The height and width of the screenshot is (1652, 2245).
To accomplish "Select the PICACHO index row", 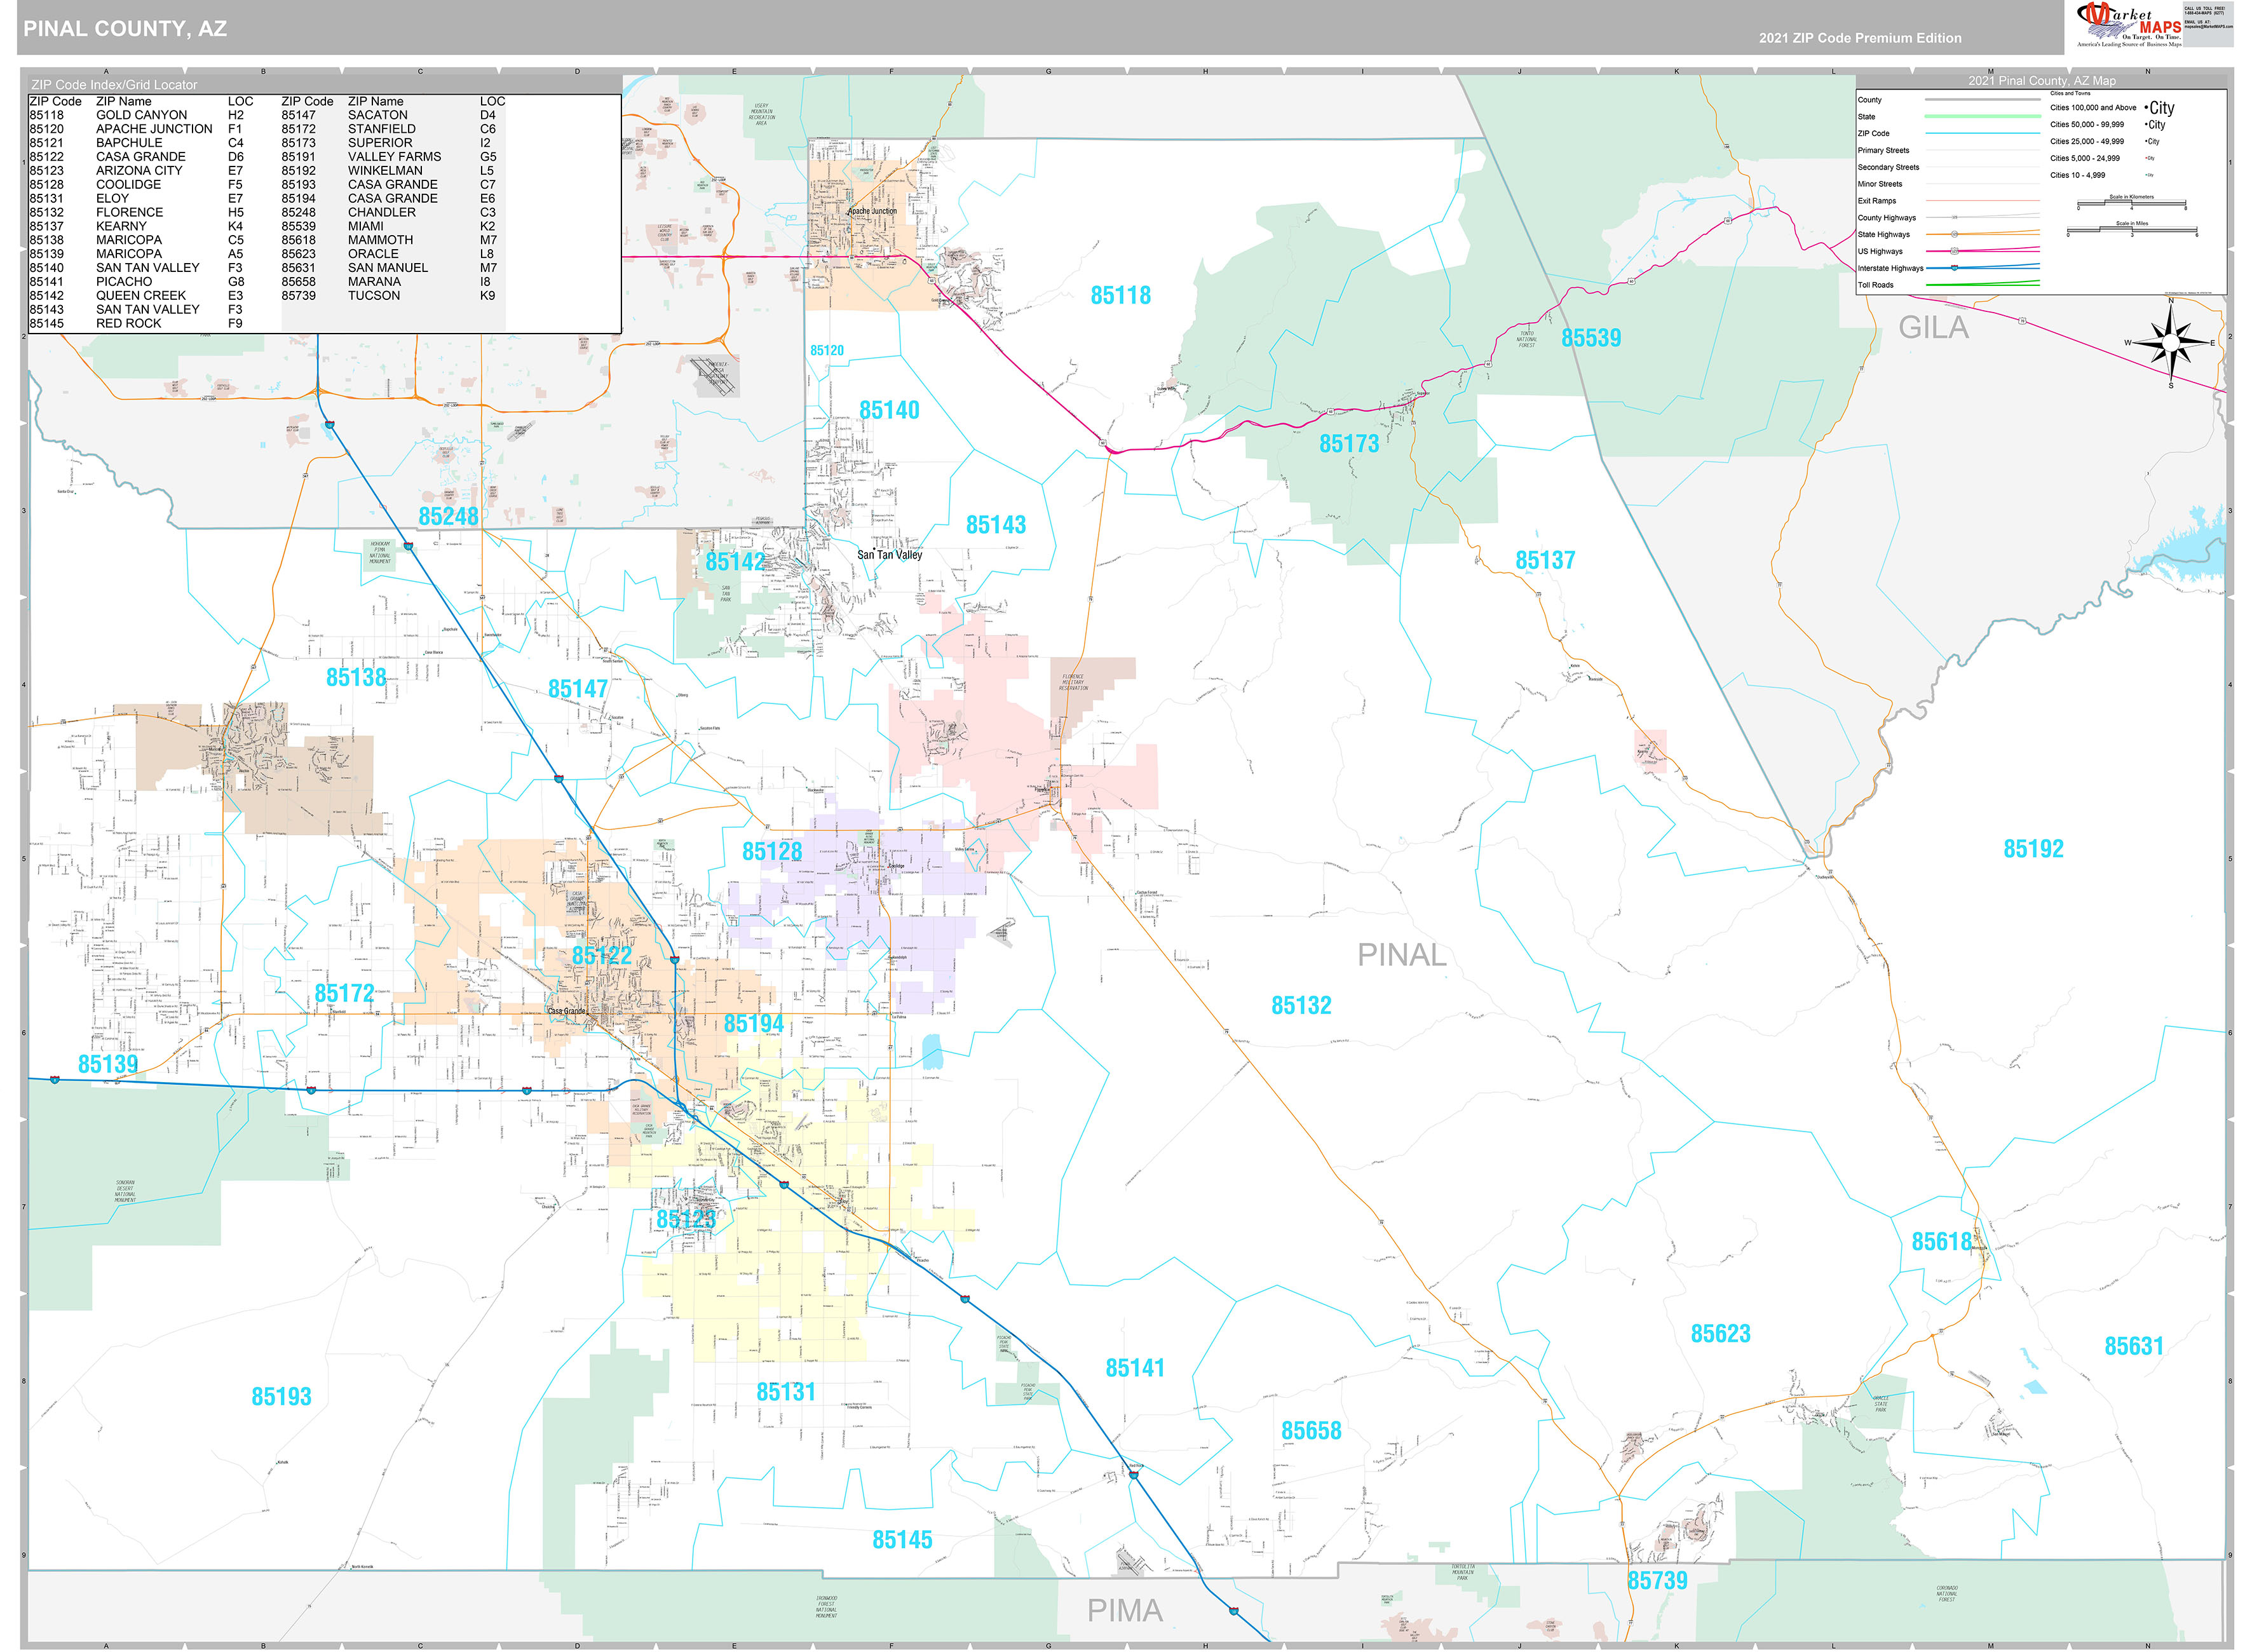I will pos(136,282).
